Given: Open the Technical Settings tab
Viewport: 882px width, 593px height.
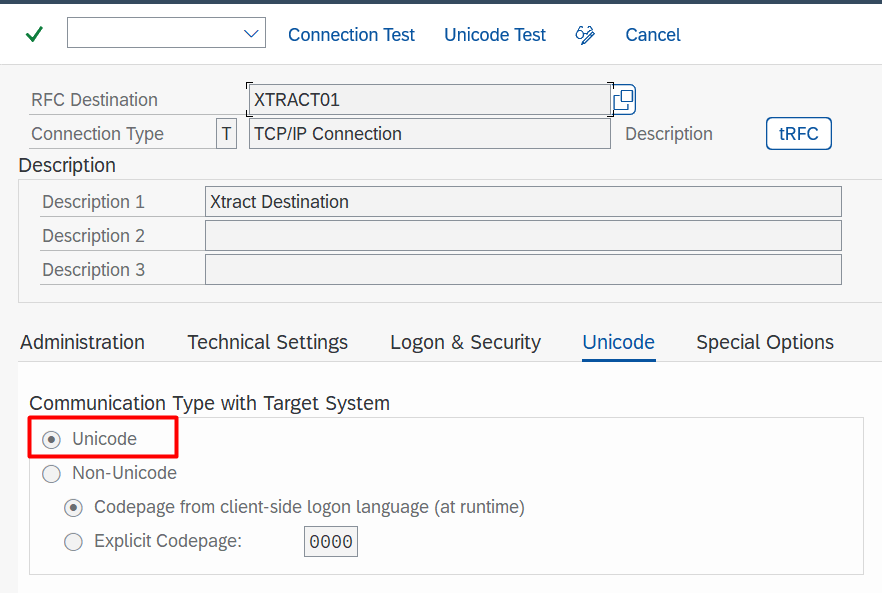Looking at the screenshot, I should [268, 342].
